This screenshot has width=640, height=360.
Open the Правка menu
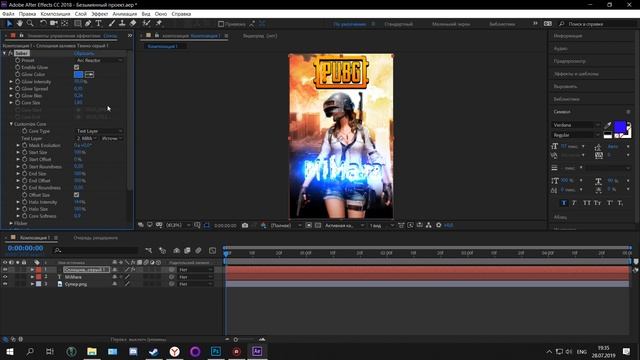tap(27, 14)
